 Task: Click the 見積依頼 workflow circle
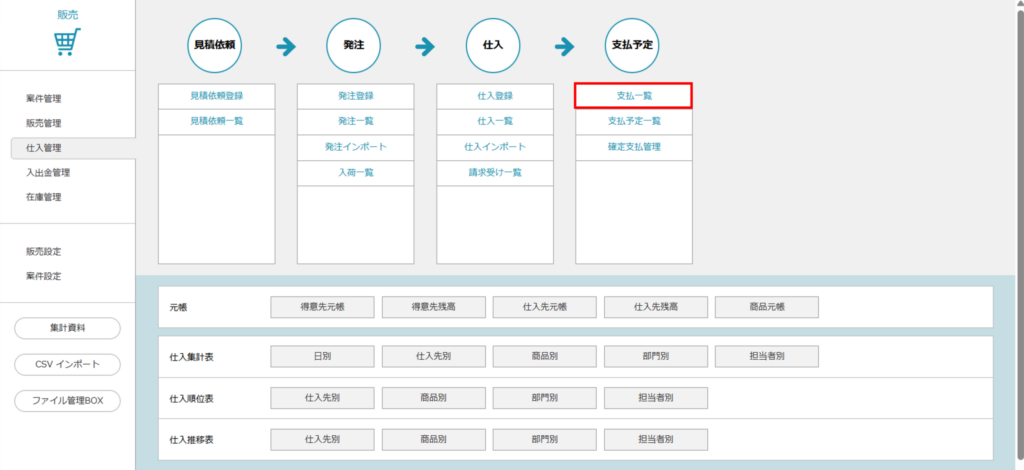(x=216, y=46)
